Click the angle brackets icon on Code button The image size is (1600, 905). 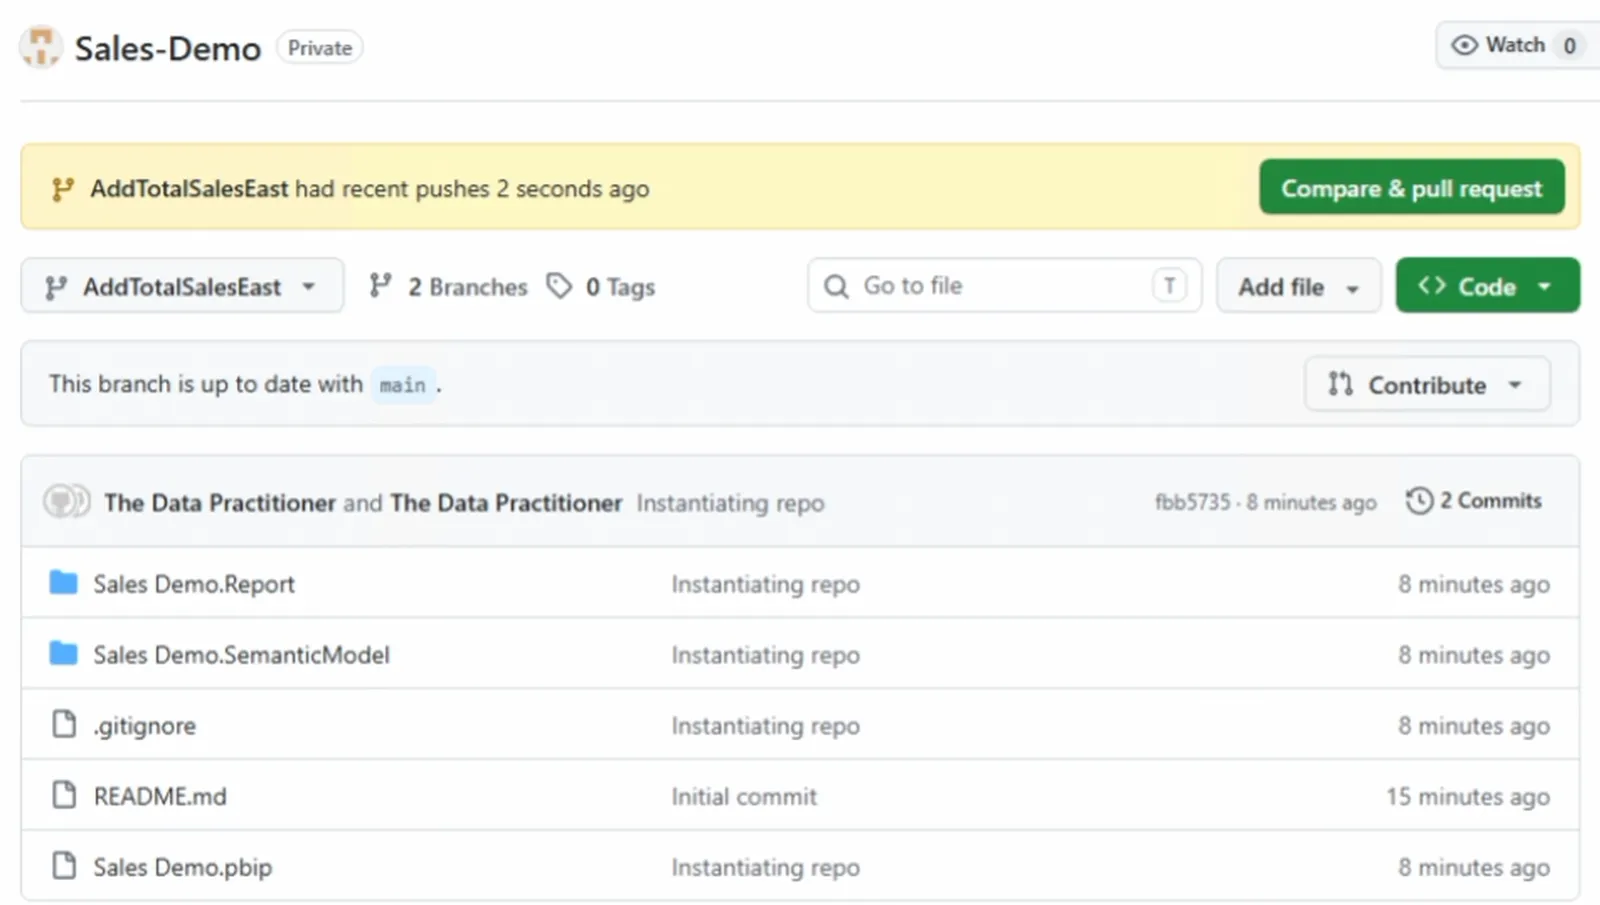(x=1432, y=286)
